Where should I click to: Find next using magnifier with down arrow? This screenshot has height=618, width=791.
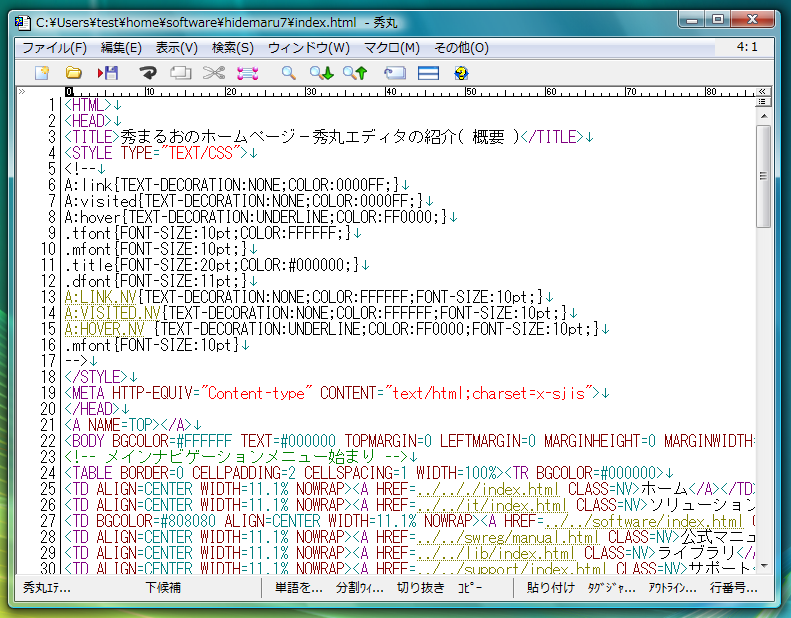coord(322,73)
